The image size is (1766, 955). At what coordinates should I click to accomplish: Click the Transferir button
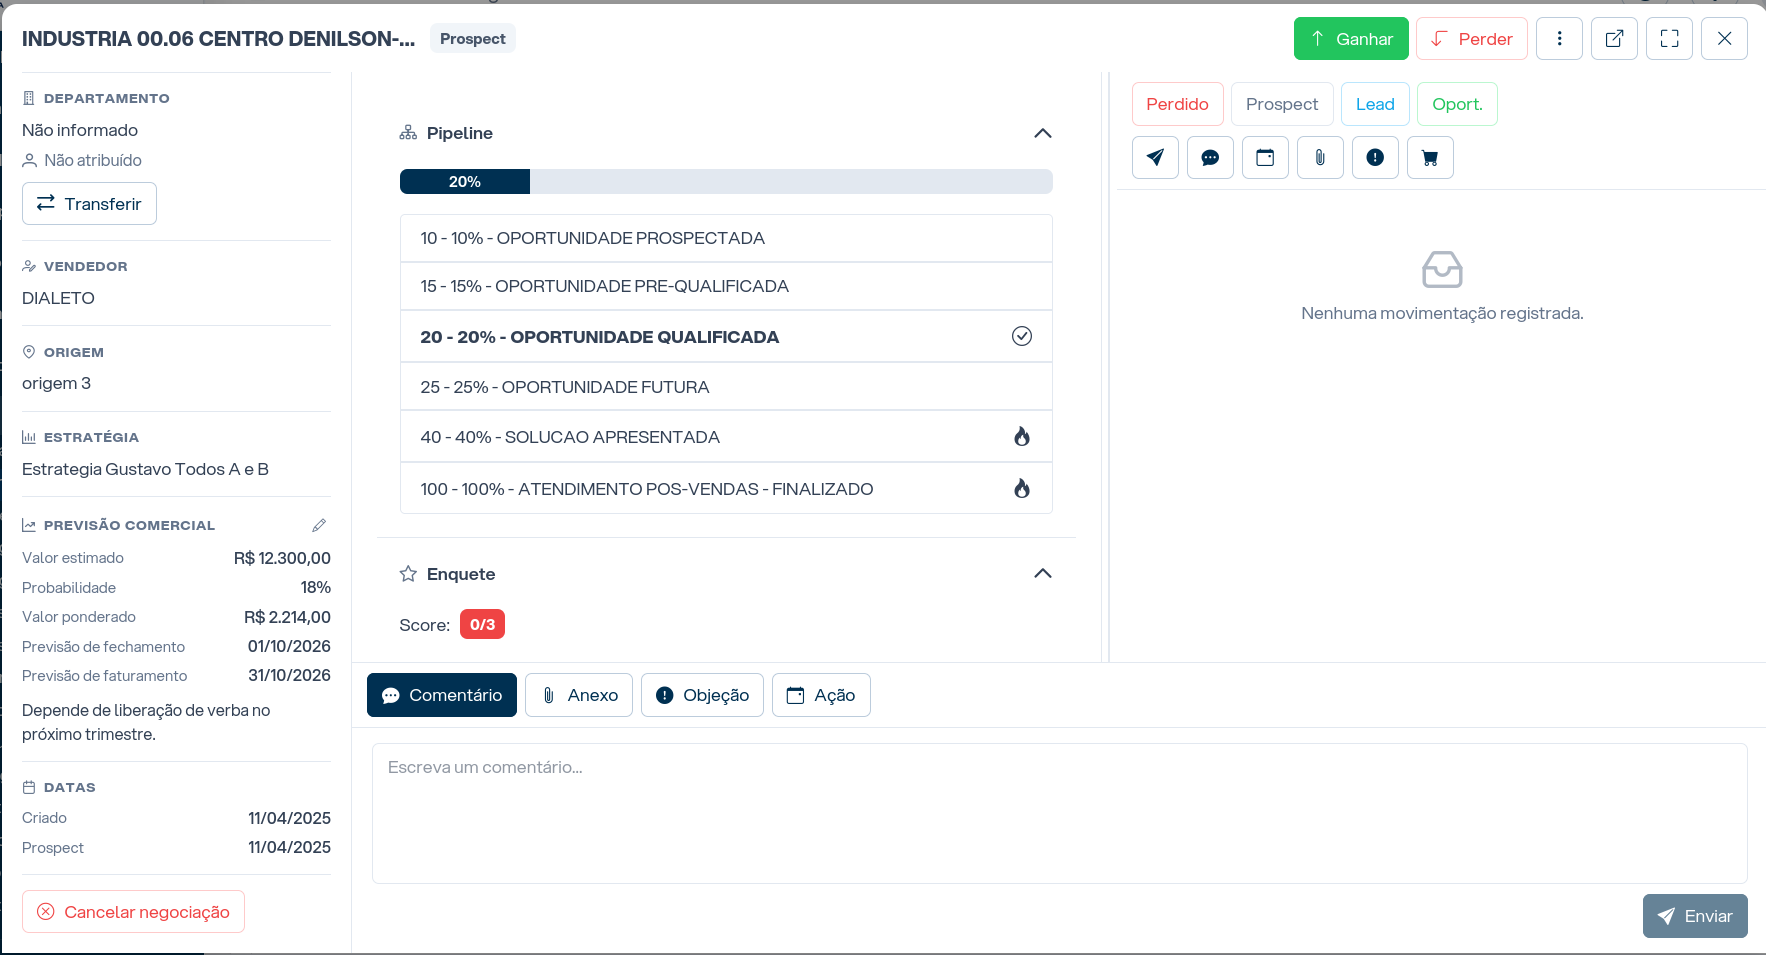[89, 203]
